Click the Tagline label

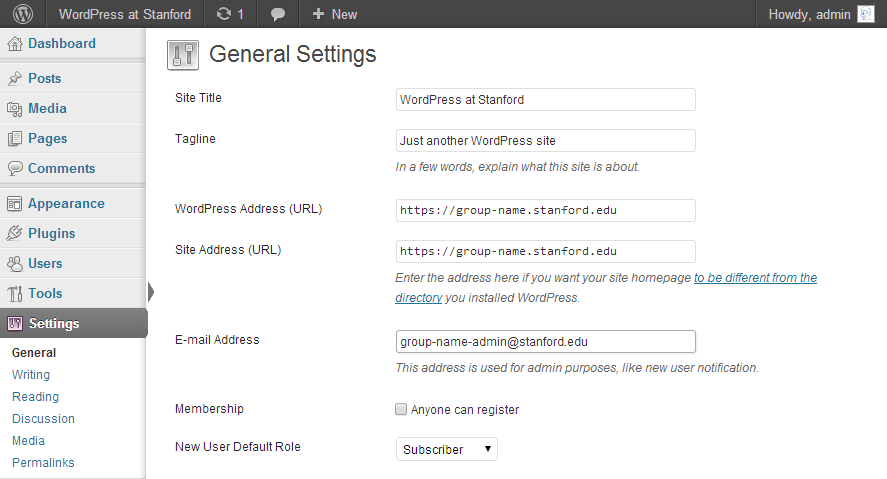click(x=195, y=139)
